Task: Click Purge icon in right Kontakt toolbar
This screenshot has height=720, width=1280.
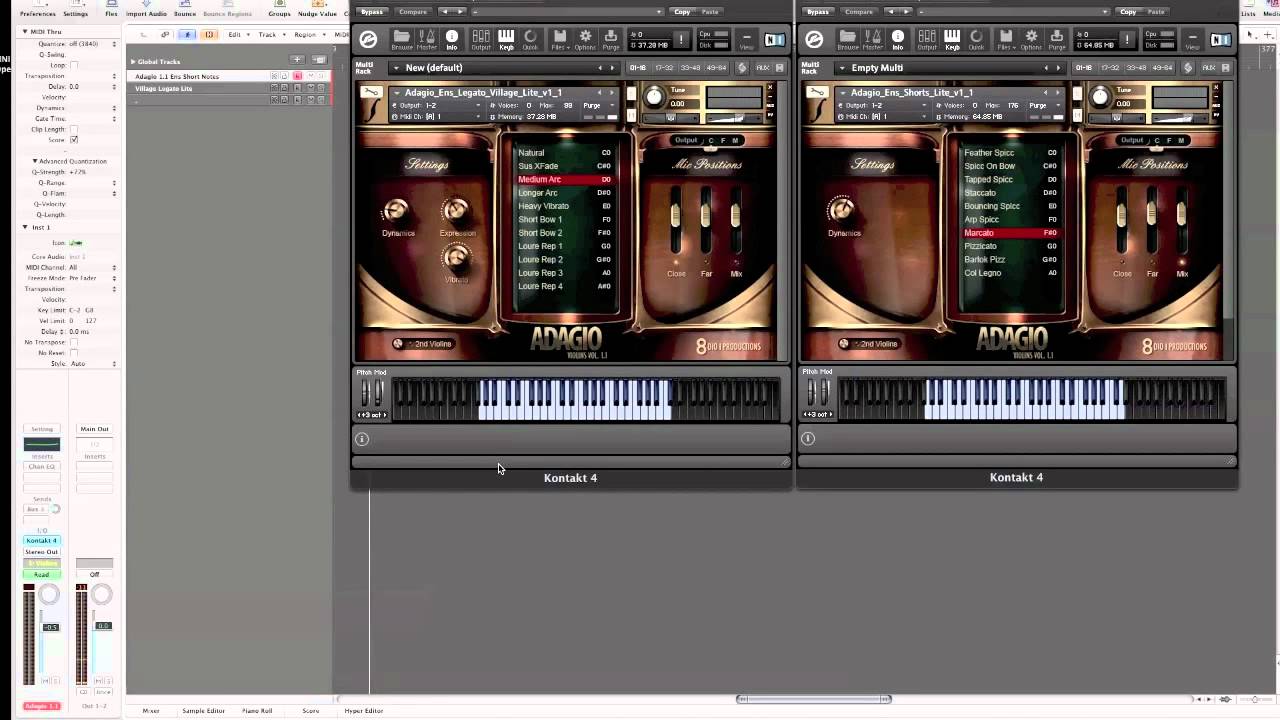Action: tap(1057, 39)
